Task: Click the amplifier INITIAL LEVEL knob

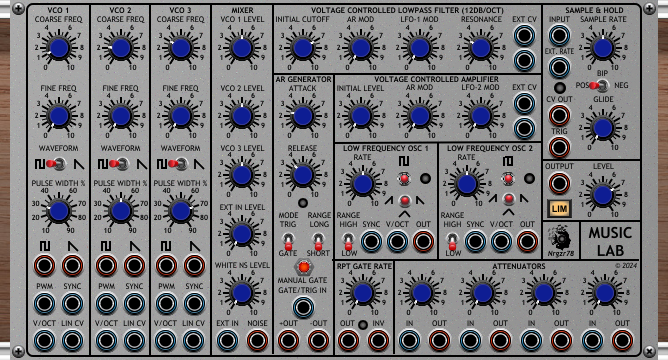Action: point(361,115)
